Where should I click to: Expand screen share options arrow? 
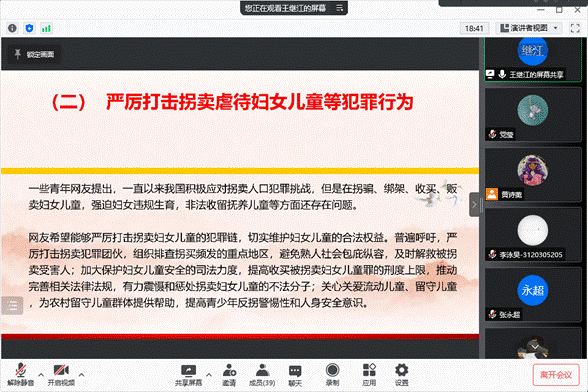tap(209, 374)
